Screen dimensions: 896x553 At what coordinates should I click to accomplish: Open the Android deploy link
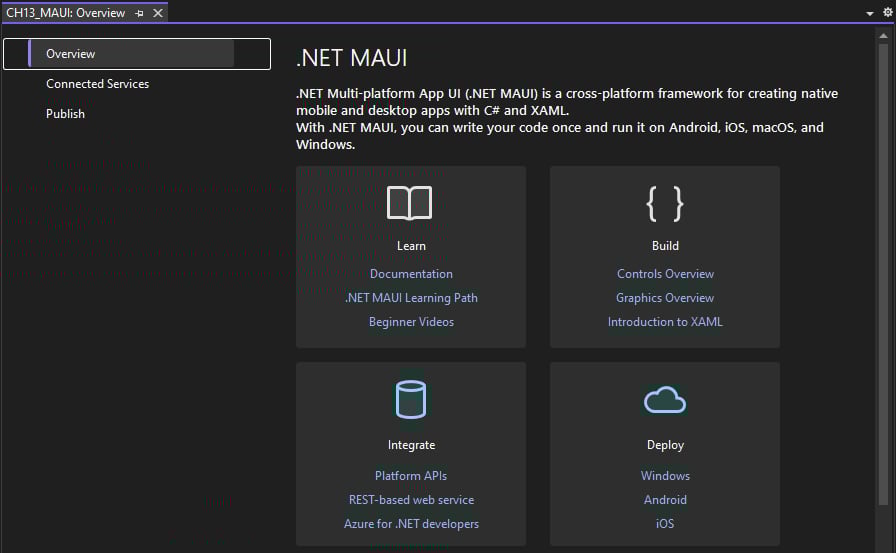[x=665, y=499]
